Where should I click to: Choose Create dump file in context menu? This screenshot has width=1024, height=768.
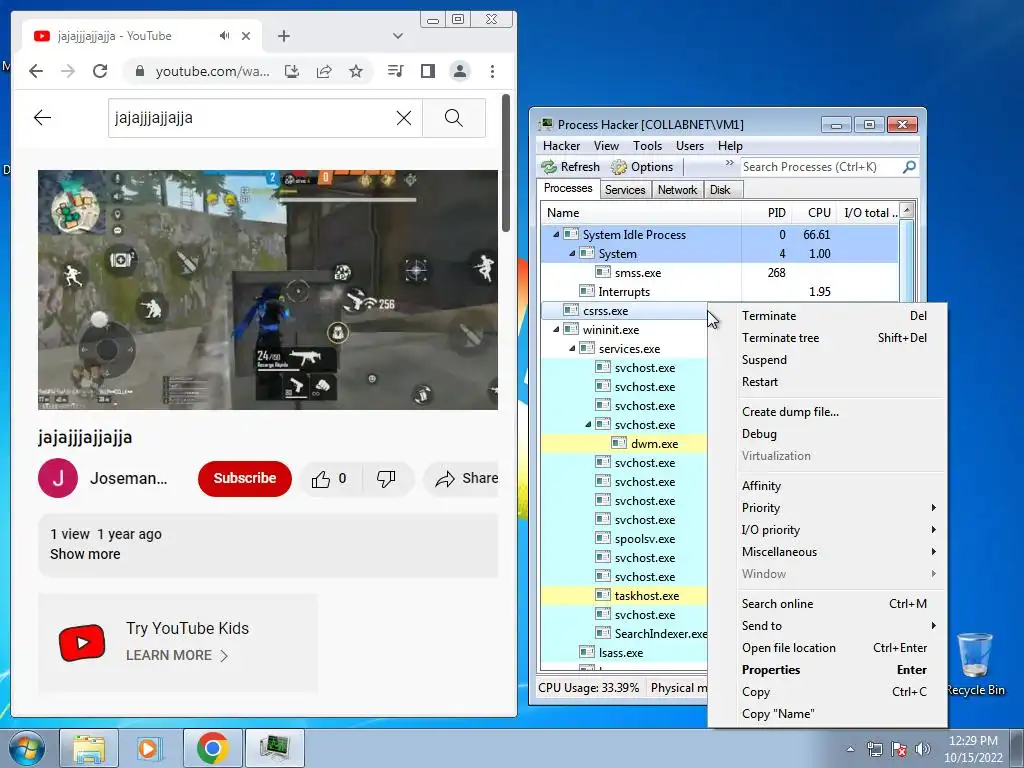click(827, 412)
